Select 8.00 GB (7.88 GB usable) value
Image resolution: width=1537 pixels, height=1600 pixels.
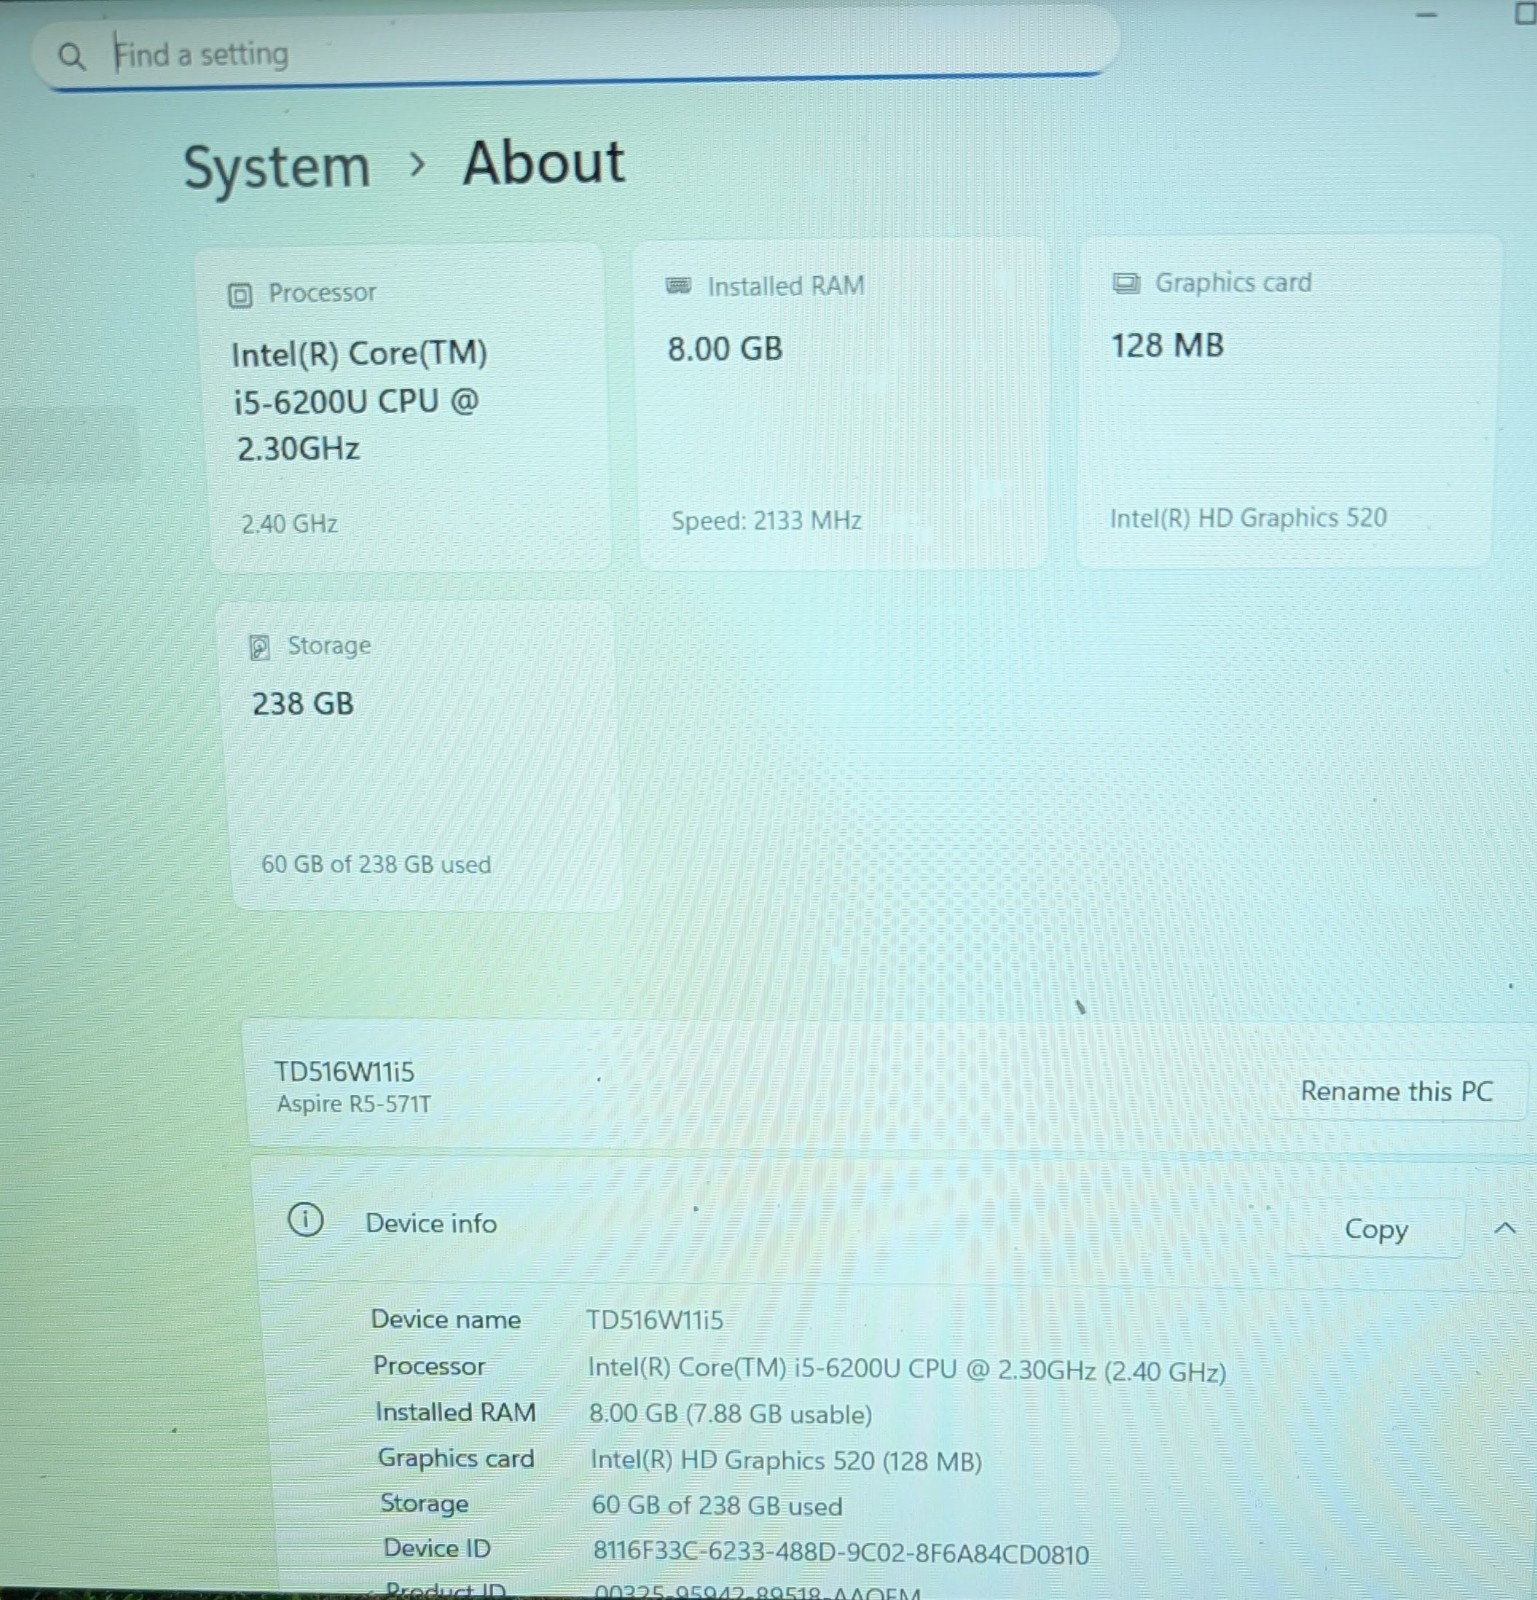pyautogui.click(x=730, y=1414)
